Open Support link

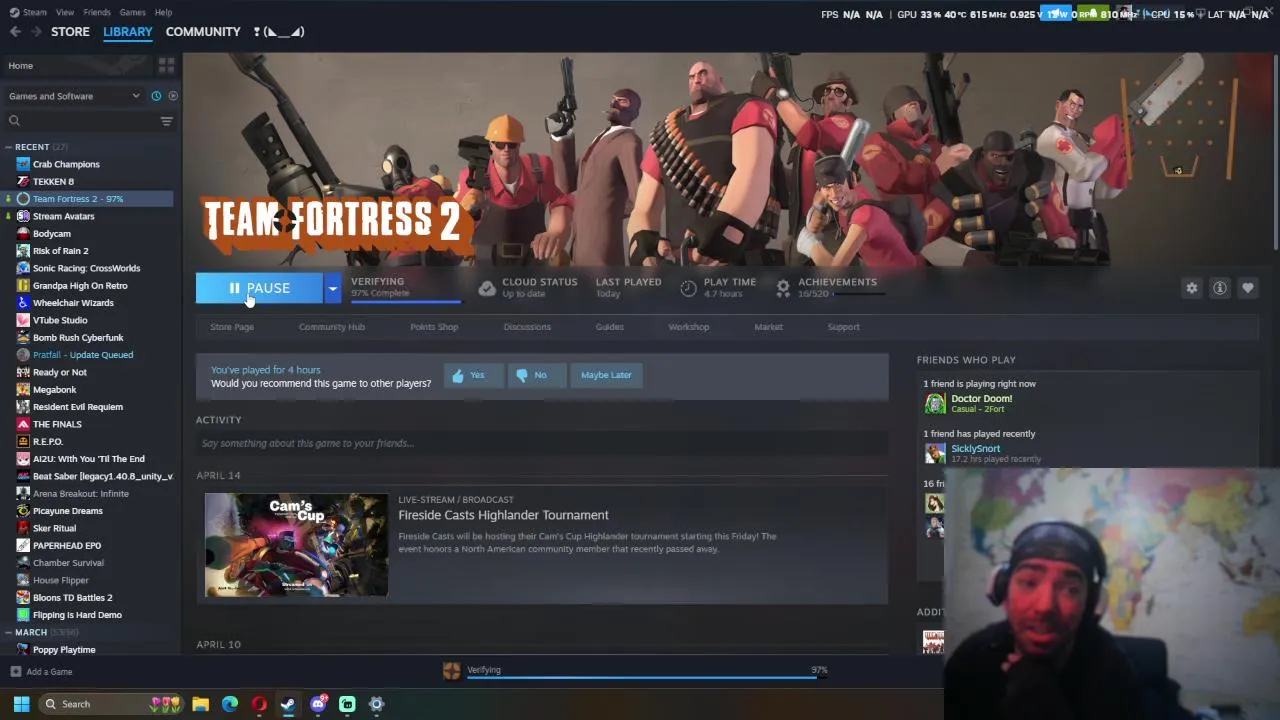click(843, 327)
